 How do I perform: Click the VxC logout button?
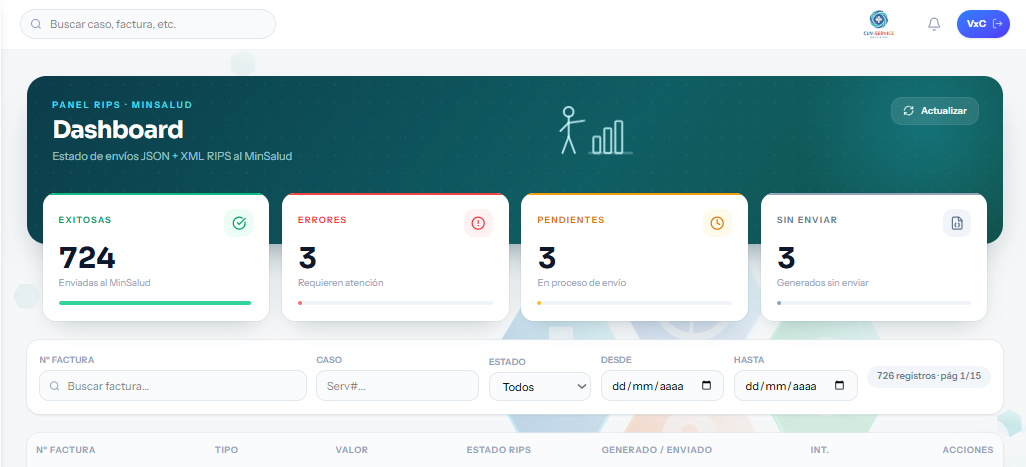click(983, 24)
